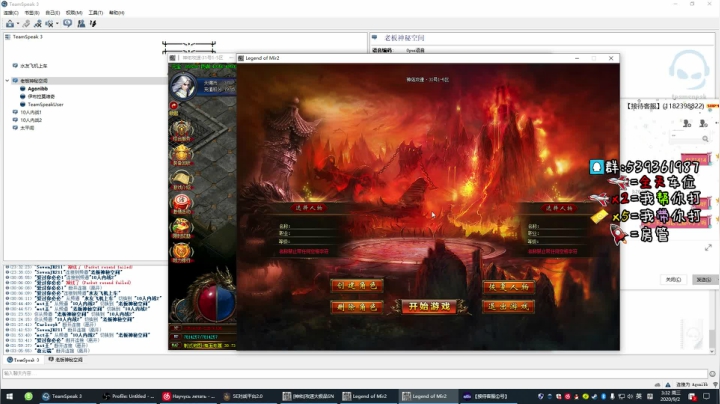Select the last channel below 10人内战2
This screenshot has width=720, height=404.
pos(27,128)
